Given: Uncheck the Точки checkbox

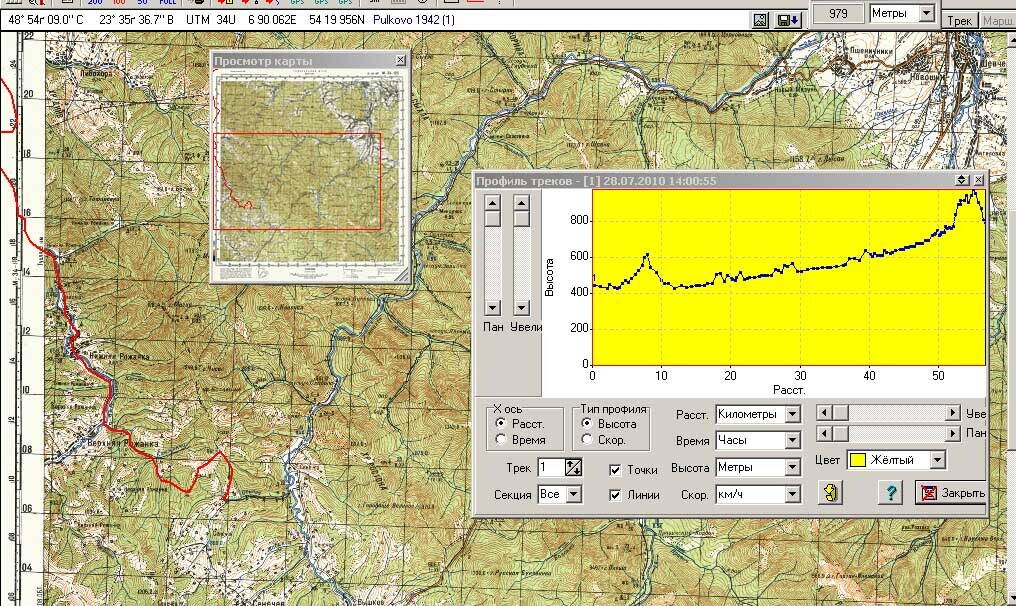Looking at the screenshot, I should [617, 469].
